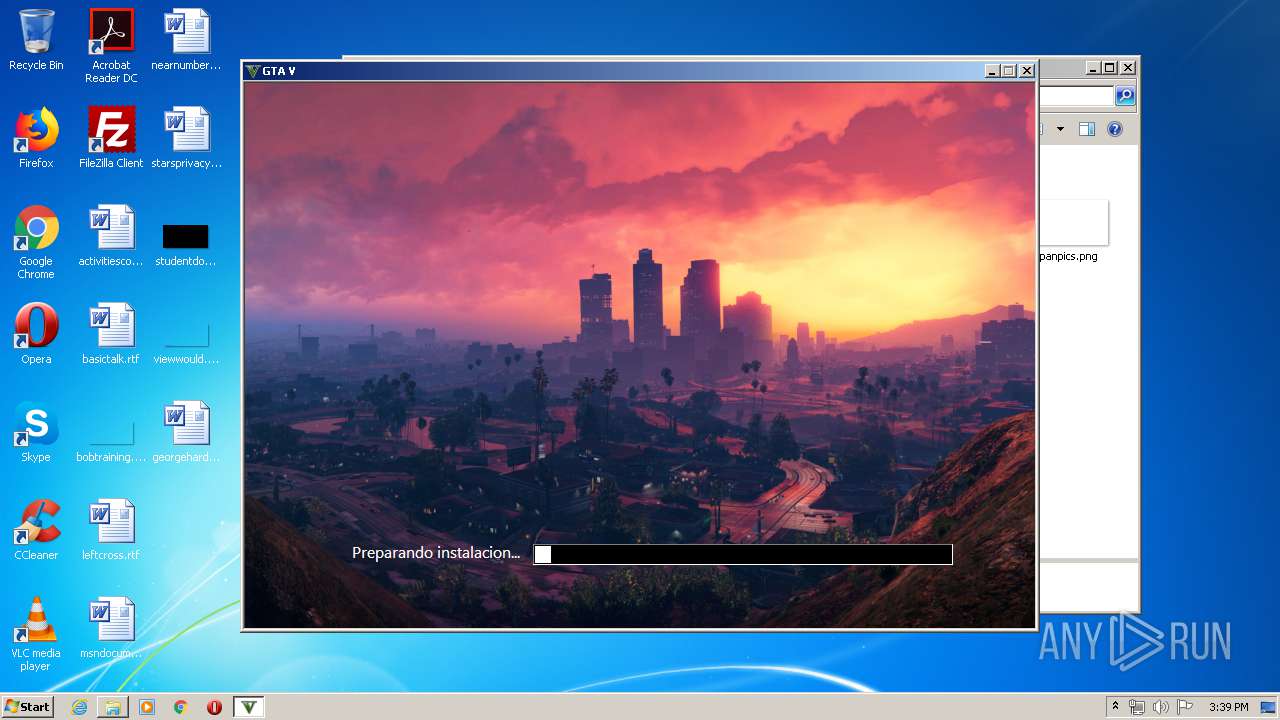Minimize the Explorer window behind
1280x720 pixels.
tap(1093, 68)
